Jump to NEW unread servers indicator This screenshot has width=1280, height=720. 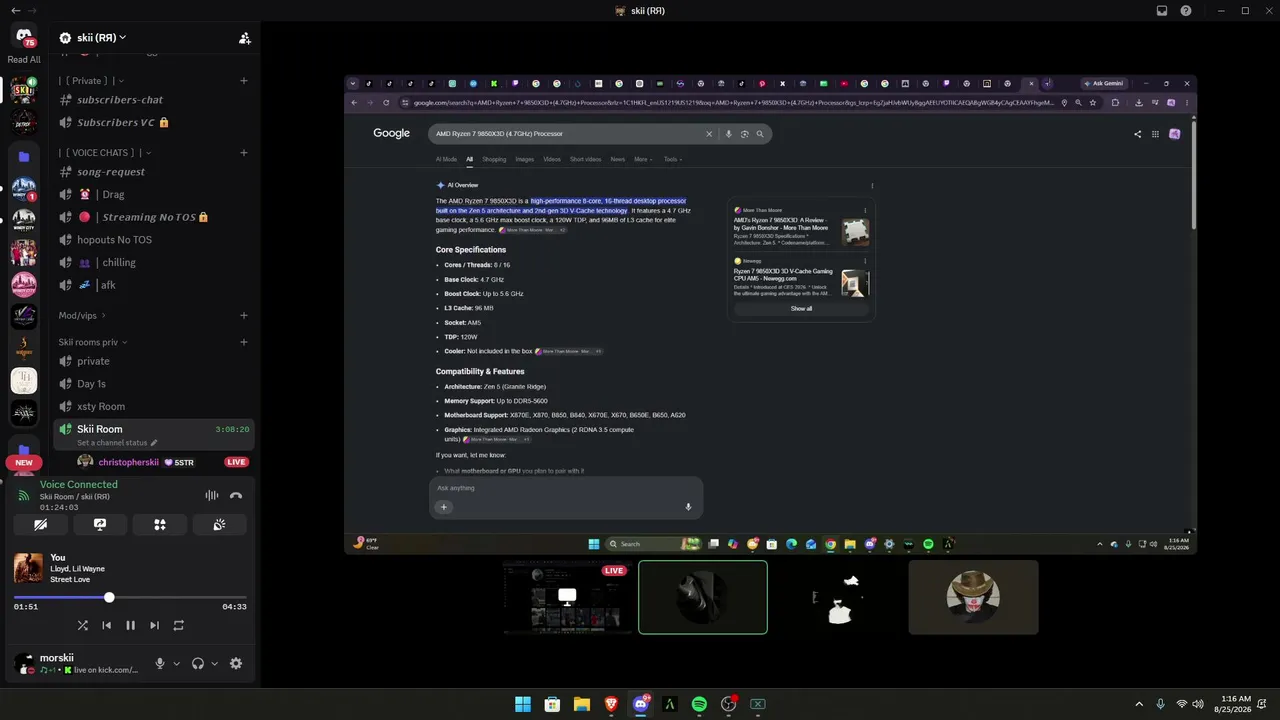(24, 463)
